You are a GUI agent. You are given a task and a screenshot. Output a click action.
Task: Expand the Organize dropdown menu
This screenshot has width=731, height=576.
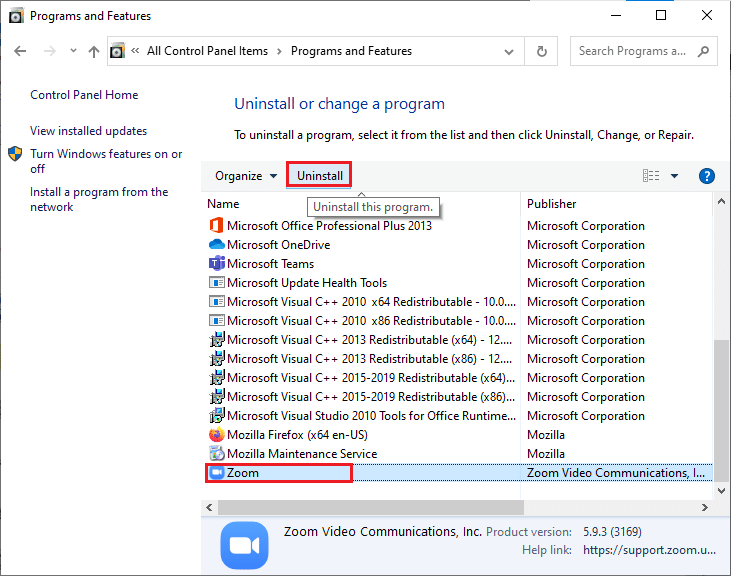pyautogui.click(x=246, y=176)
